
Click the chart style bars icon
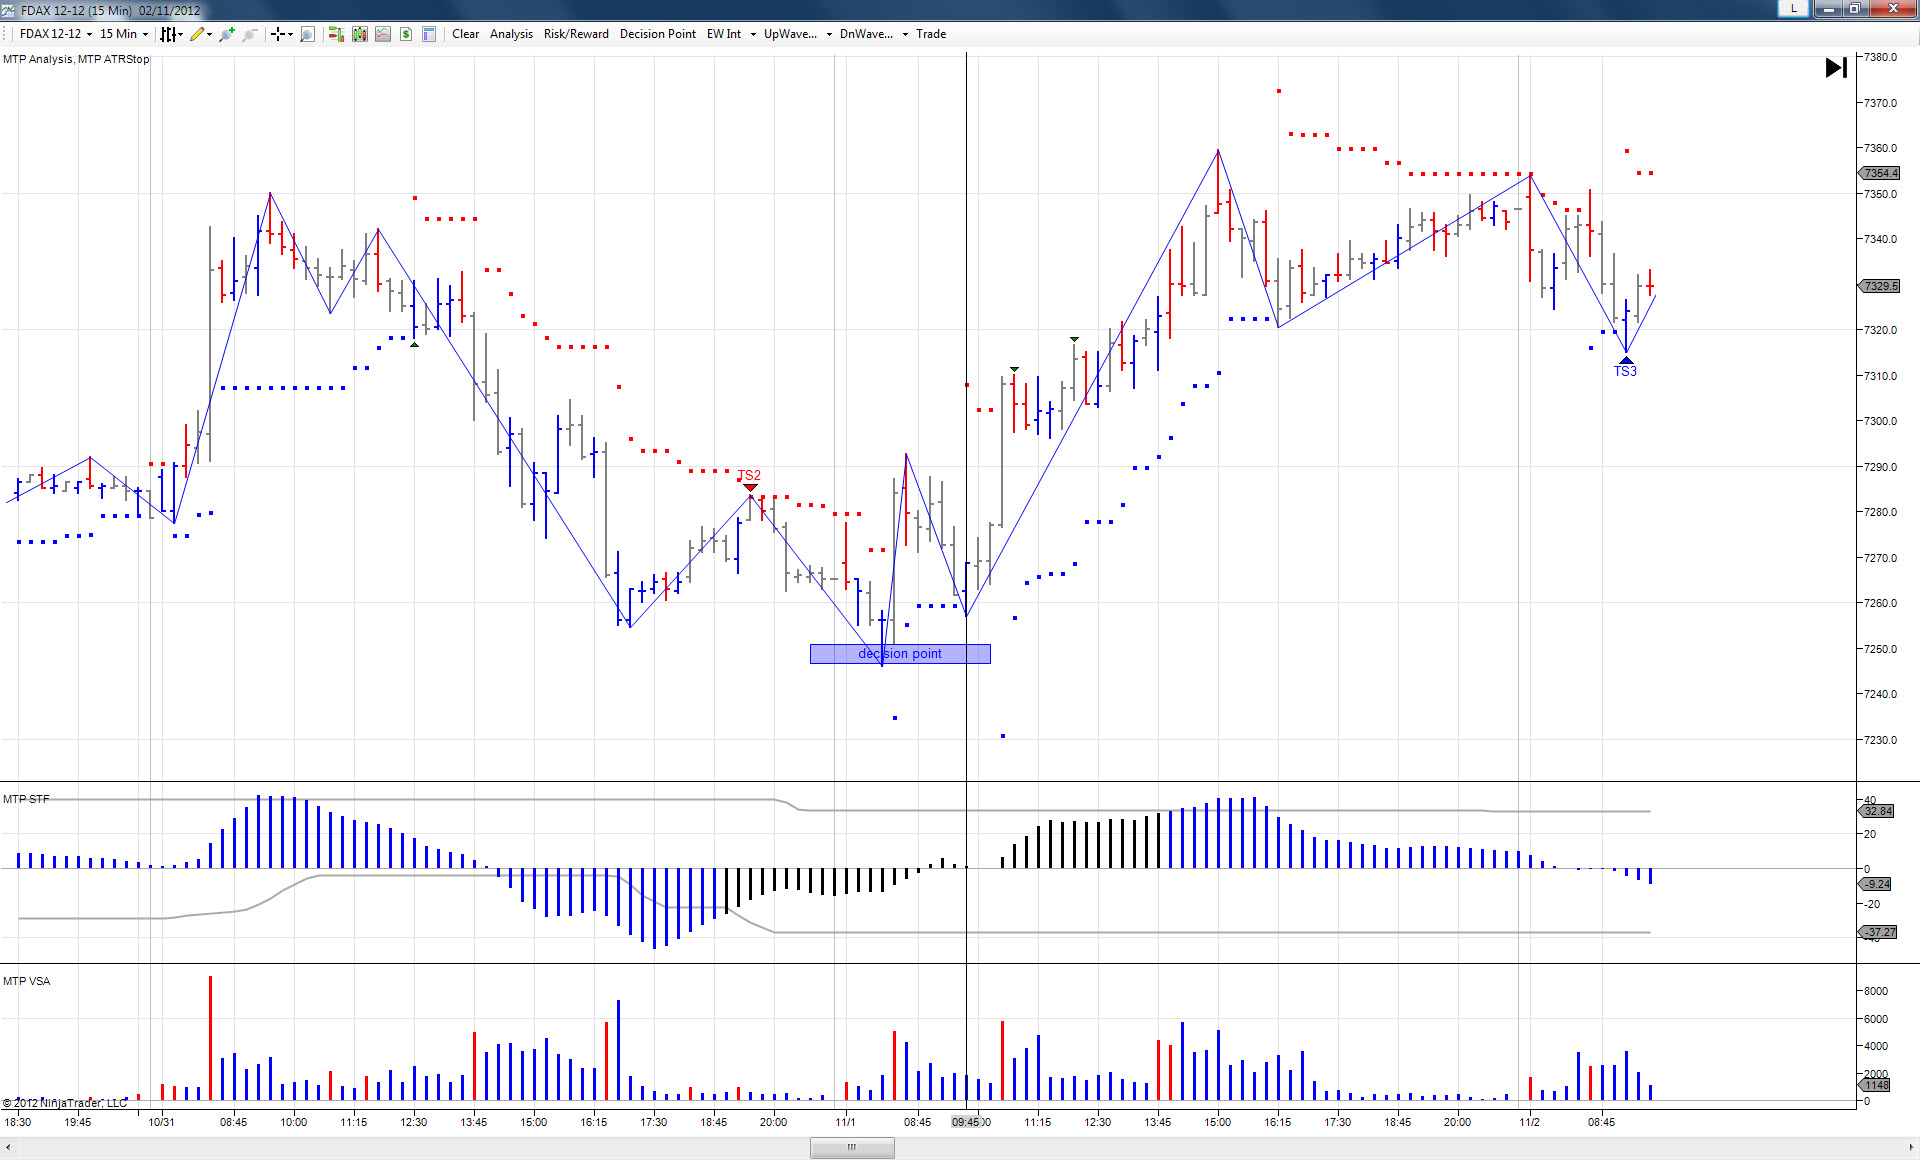pyautogui.click(x=168, y=34)
